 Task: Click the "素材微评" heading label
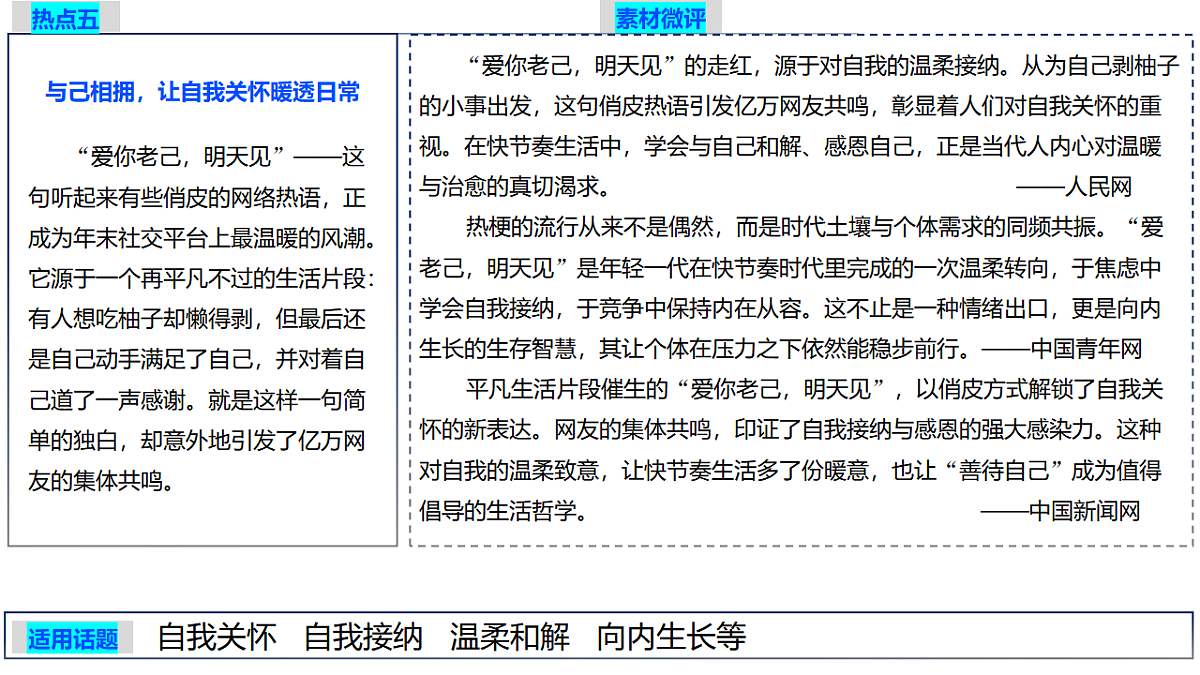click(x=660, y=19)
